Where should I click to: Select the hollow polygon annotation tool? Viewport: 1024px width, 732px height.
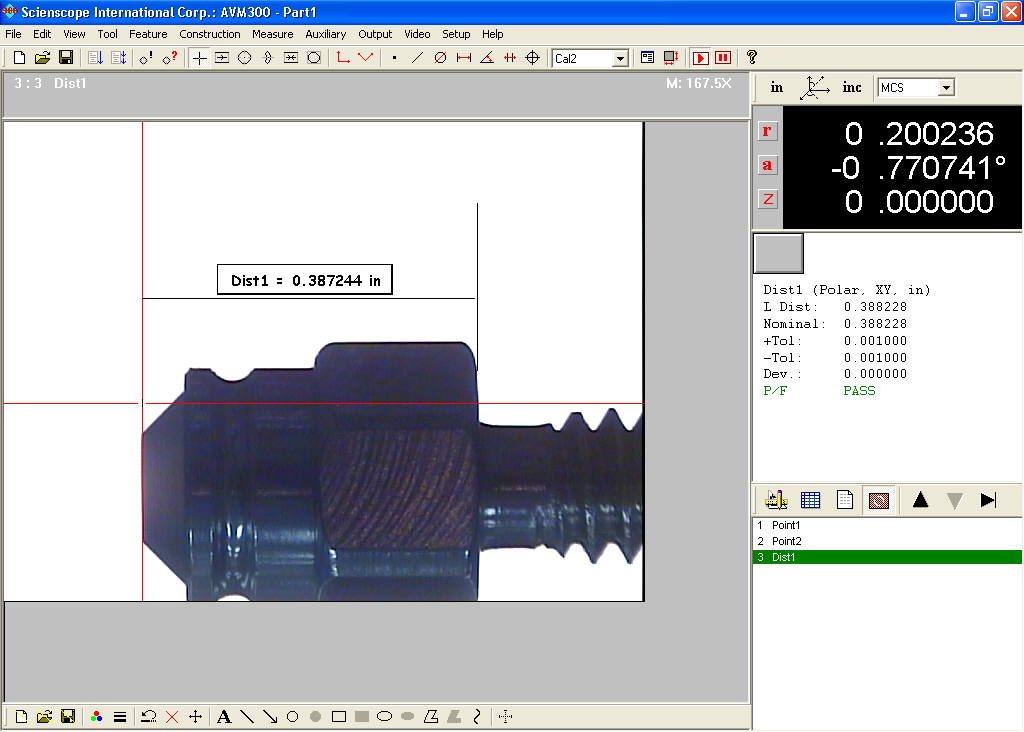[x=431, y=717]
